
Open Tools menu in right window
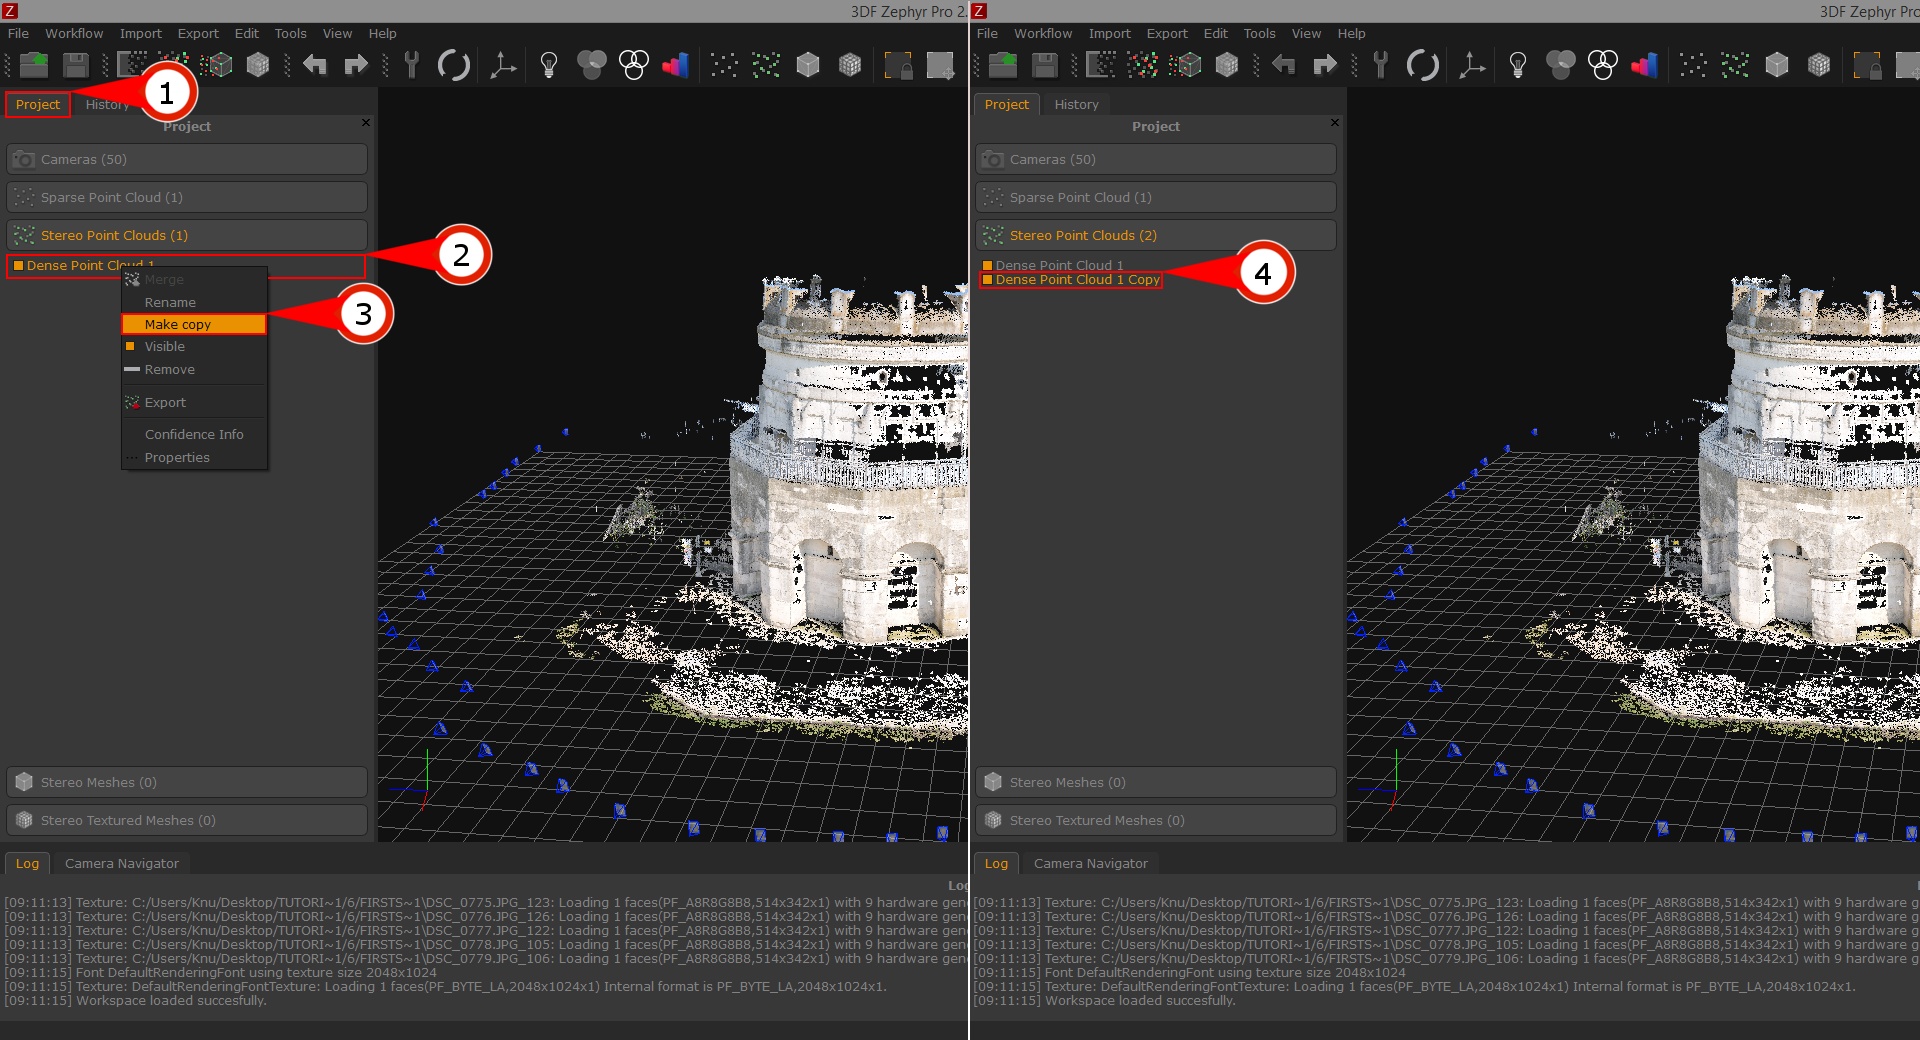coord(1259,33)
